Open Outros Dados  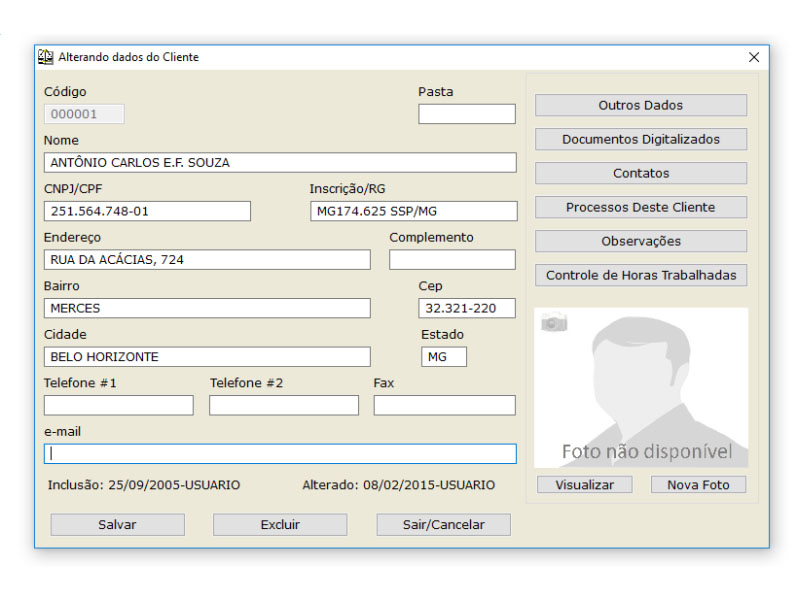pyautogui.click(x=640, y=105)
